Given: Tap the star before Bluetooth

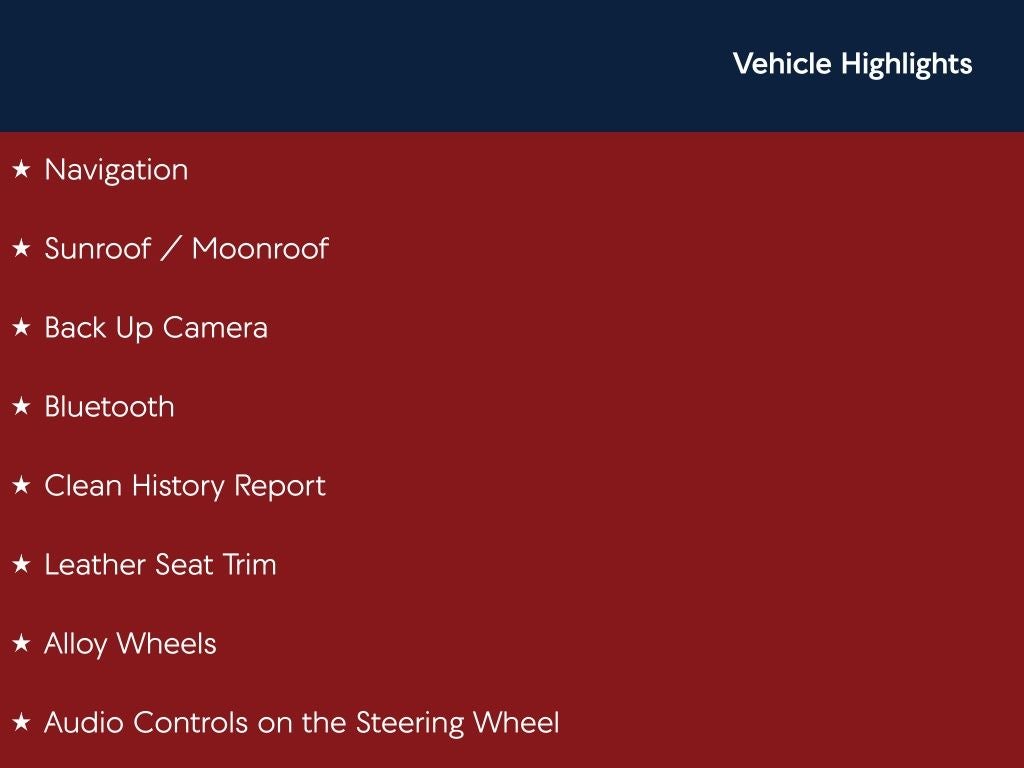Looking at the screenshot, I should [21, 407].
